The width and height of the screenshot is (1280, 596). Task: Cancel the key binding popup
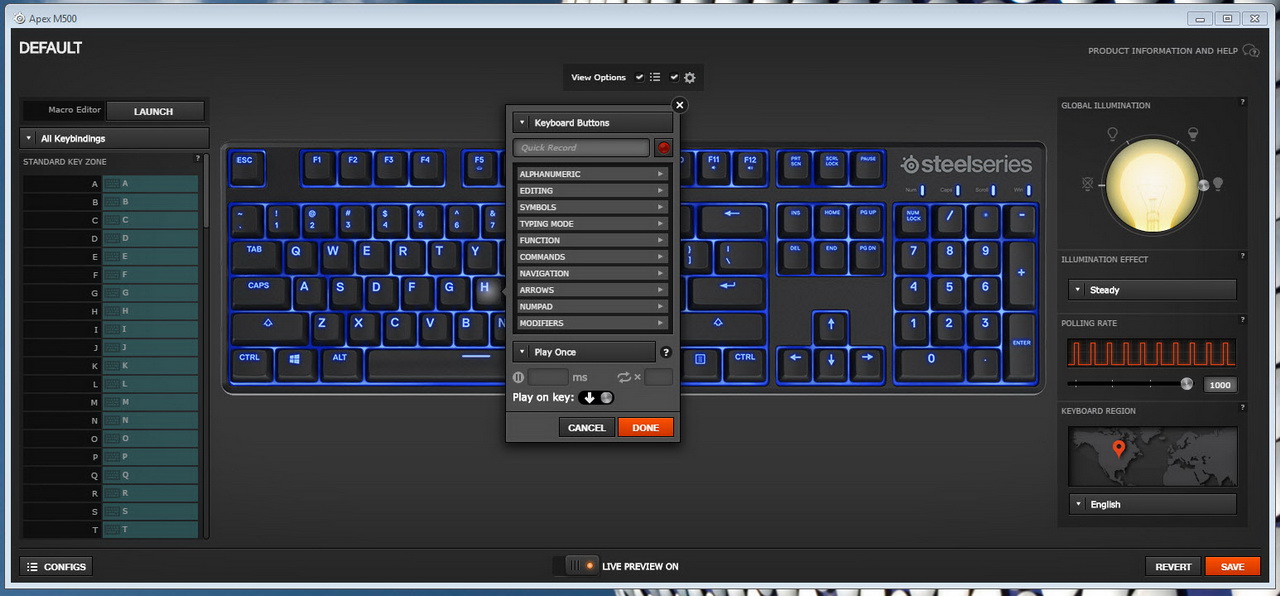[x=586, y=427]
